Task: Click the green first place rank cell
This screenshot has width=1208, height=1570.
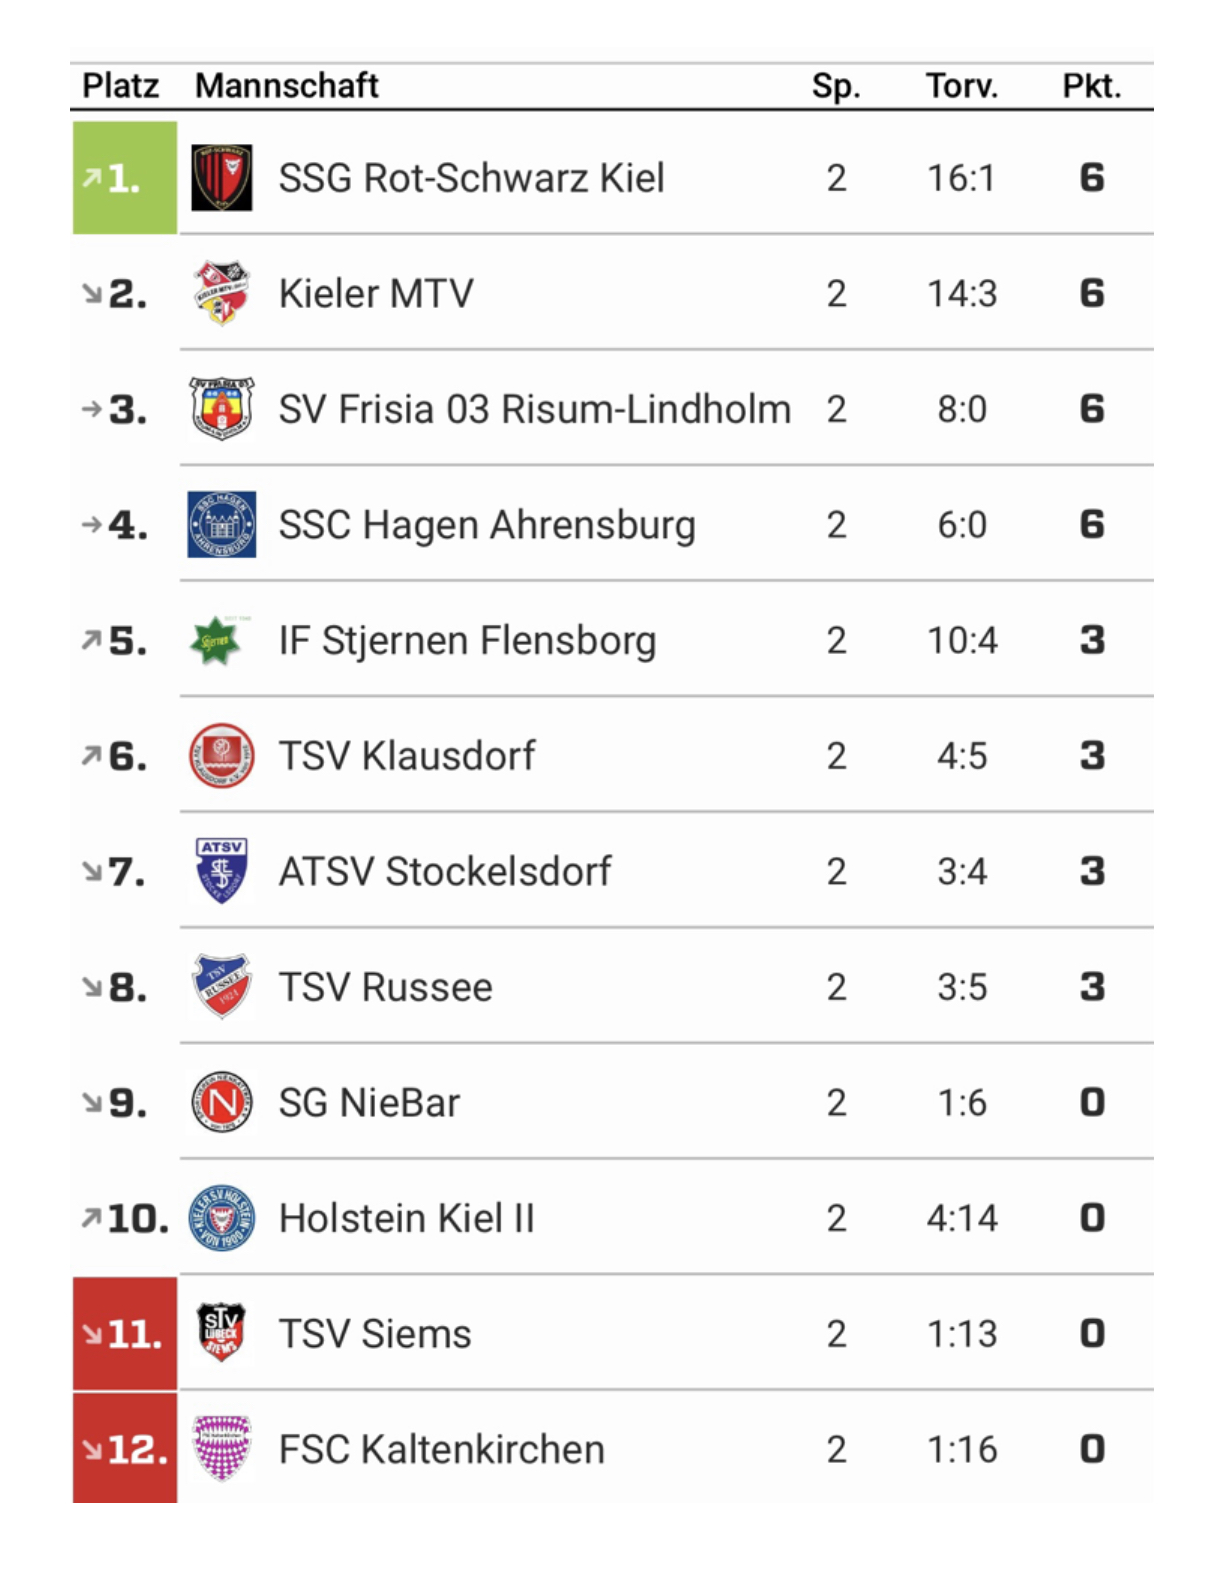Action: pos(124,178)
